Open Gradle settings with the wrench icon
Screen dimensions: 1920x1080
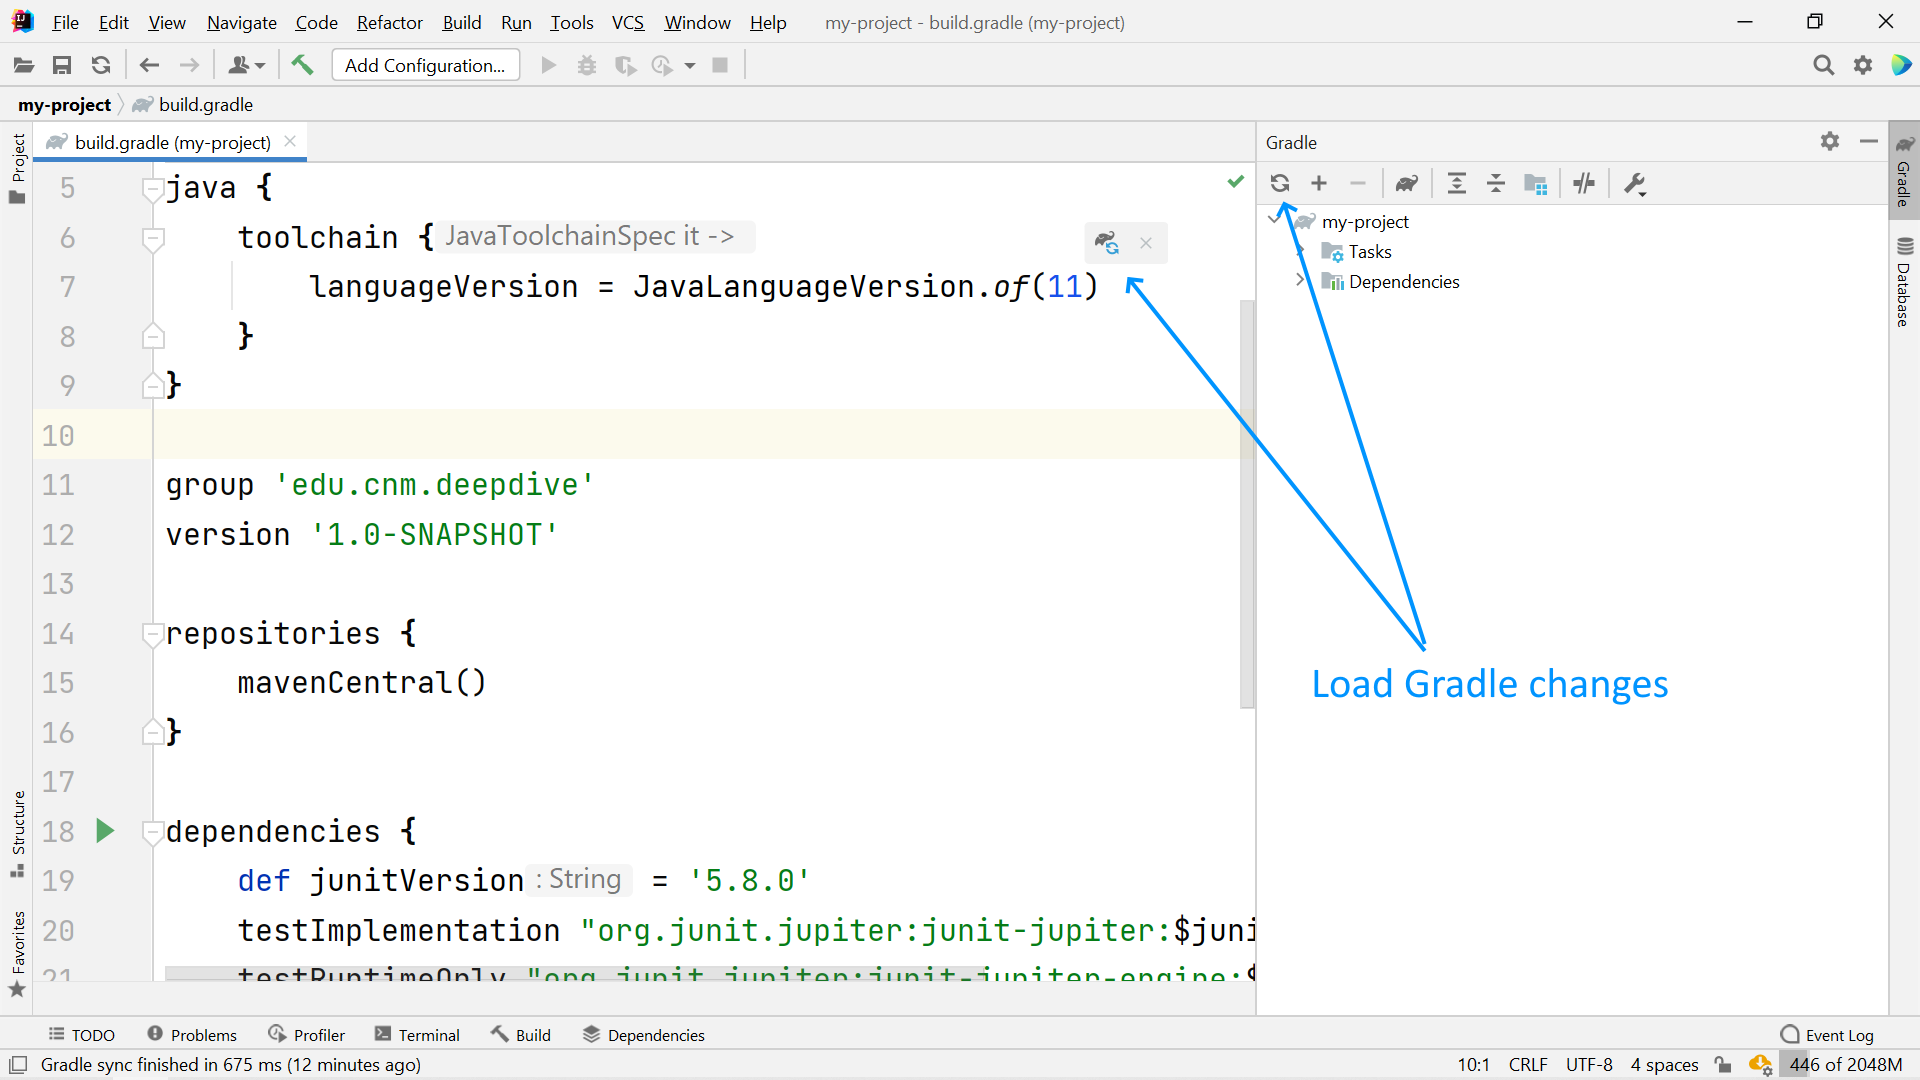coord(1633,183)
